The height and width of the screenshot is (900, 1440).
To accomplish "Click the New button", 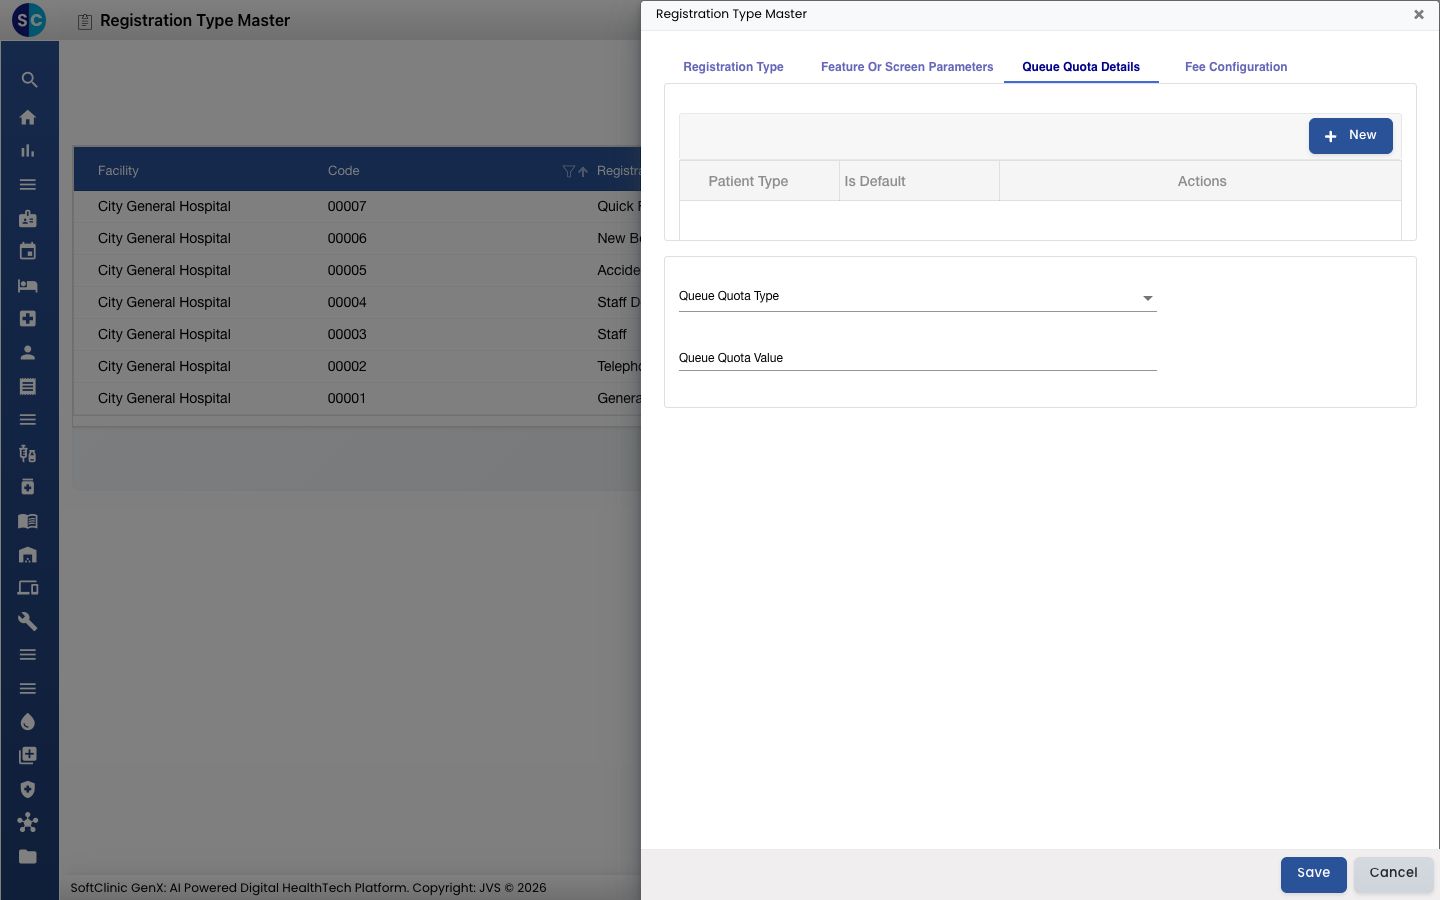I will pyautogui.click(x=1350, y=136).
